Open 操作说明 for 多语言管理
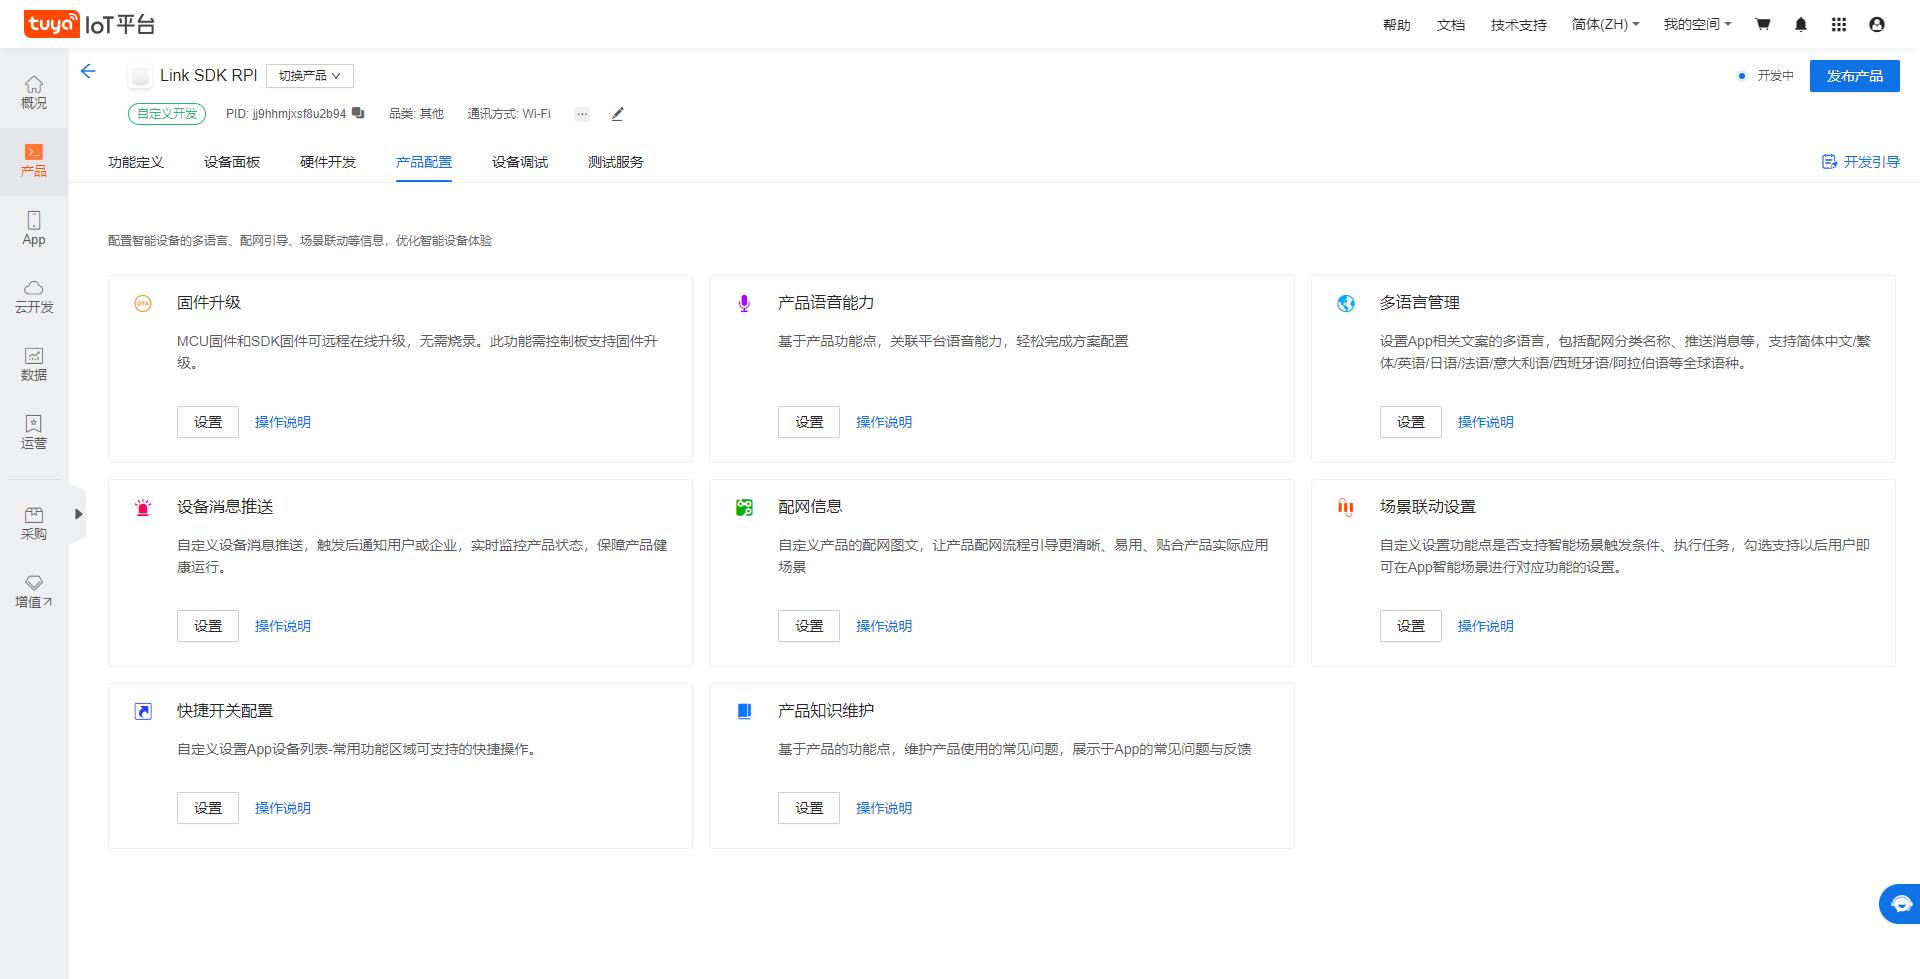This screenshot has height=979, width=1920. tap(1486, 422)
